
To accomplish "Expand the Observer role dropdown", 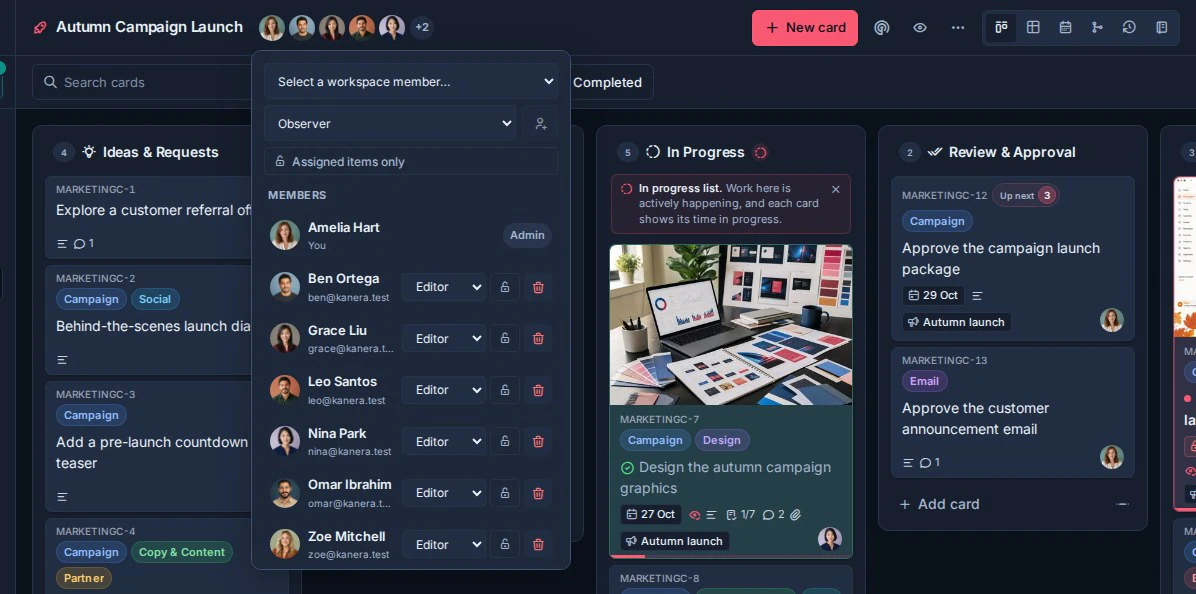I will (390, 124).
